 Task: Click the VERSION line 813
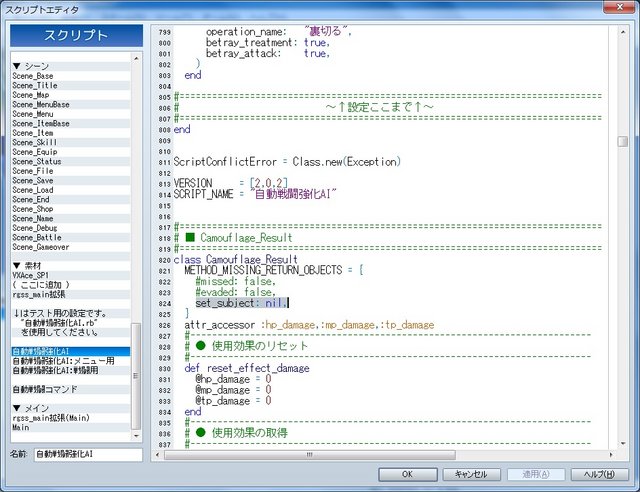click(x=231, y=183)
